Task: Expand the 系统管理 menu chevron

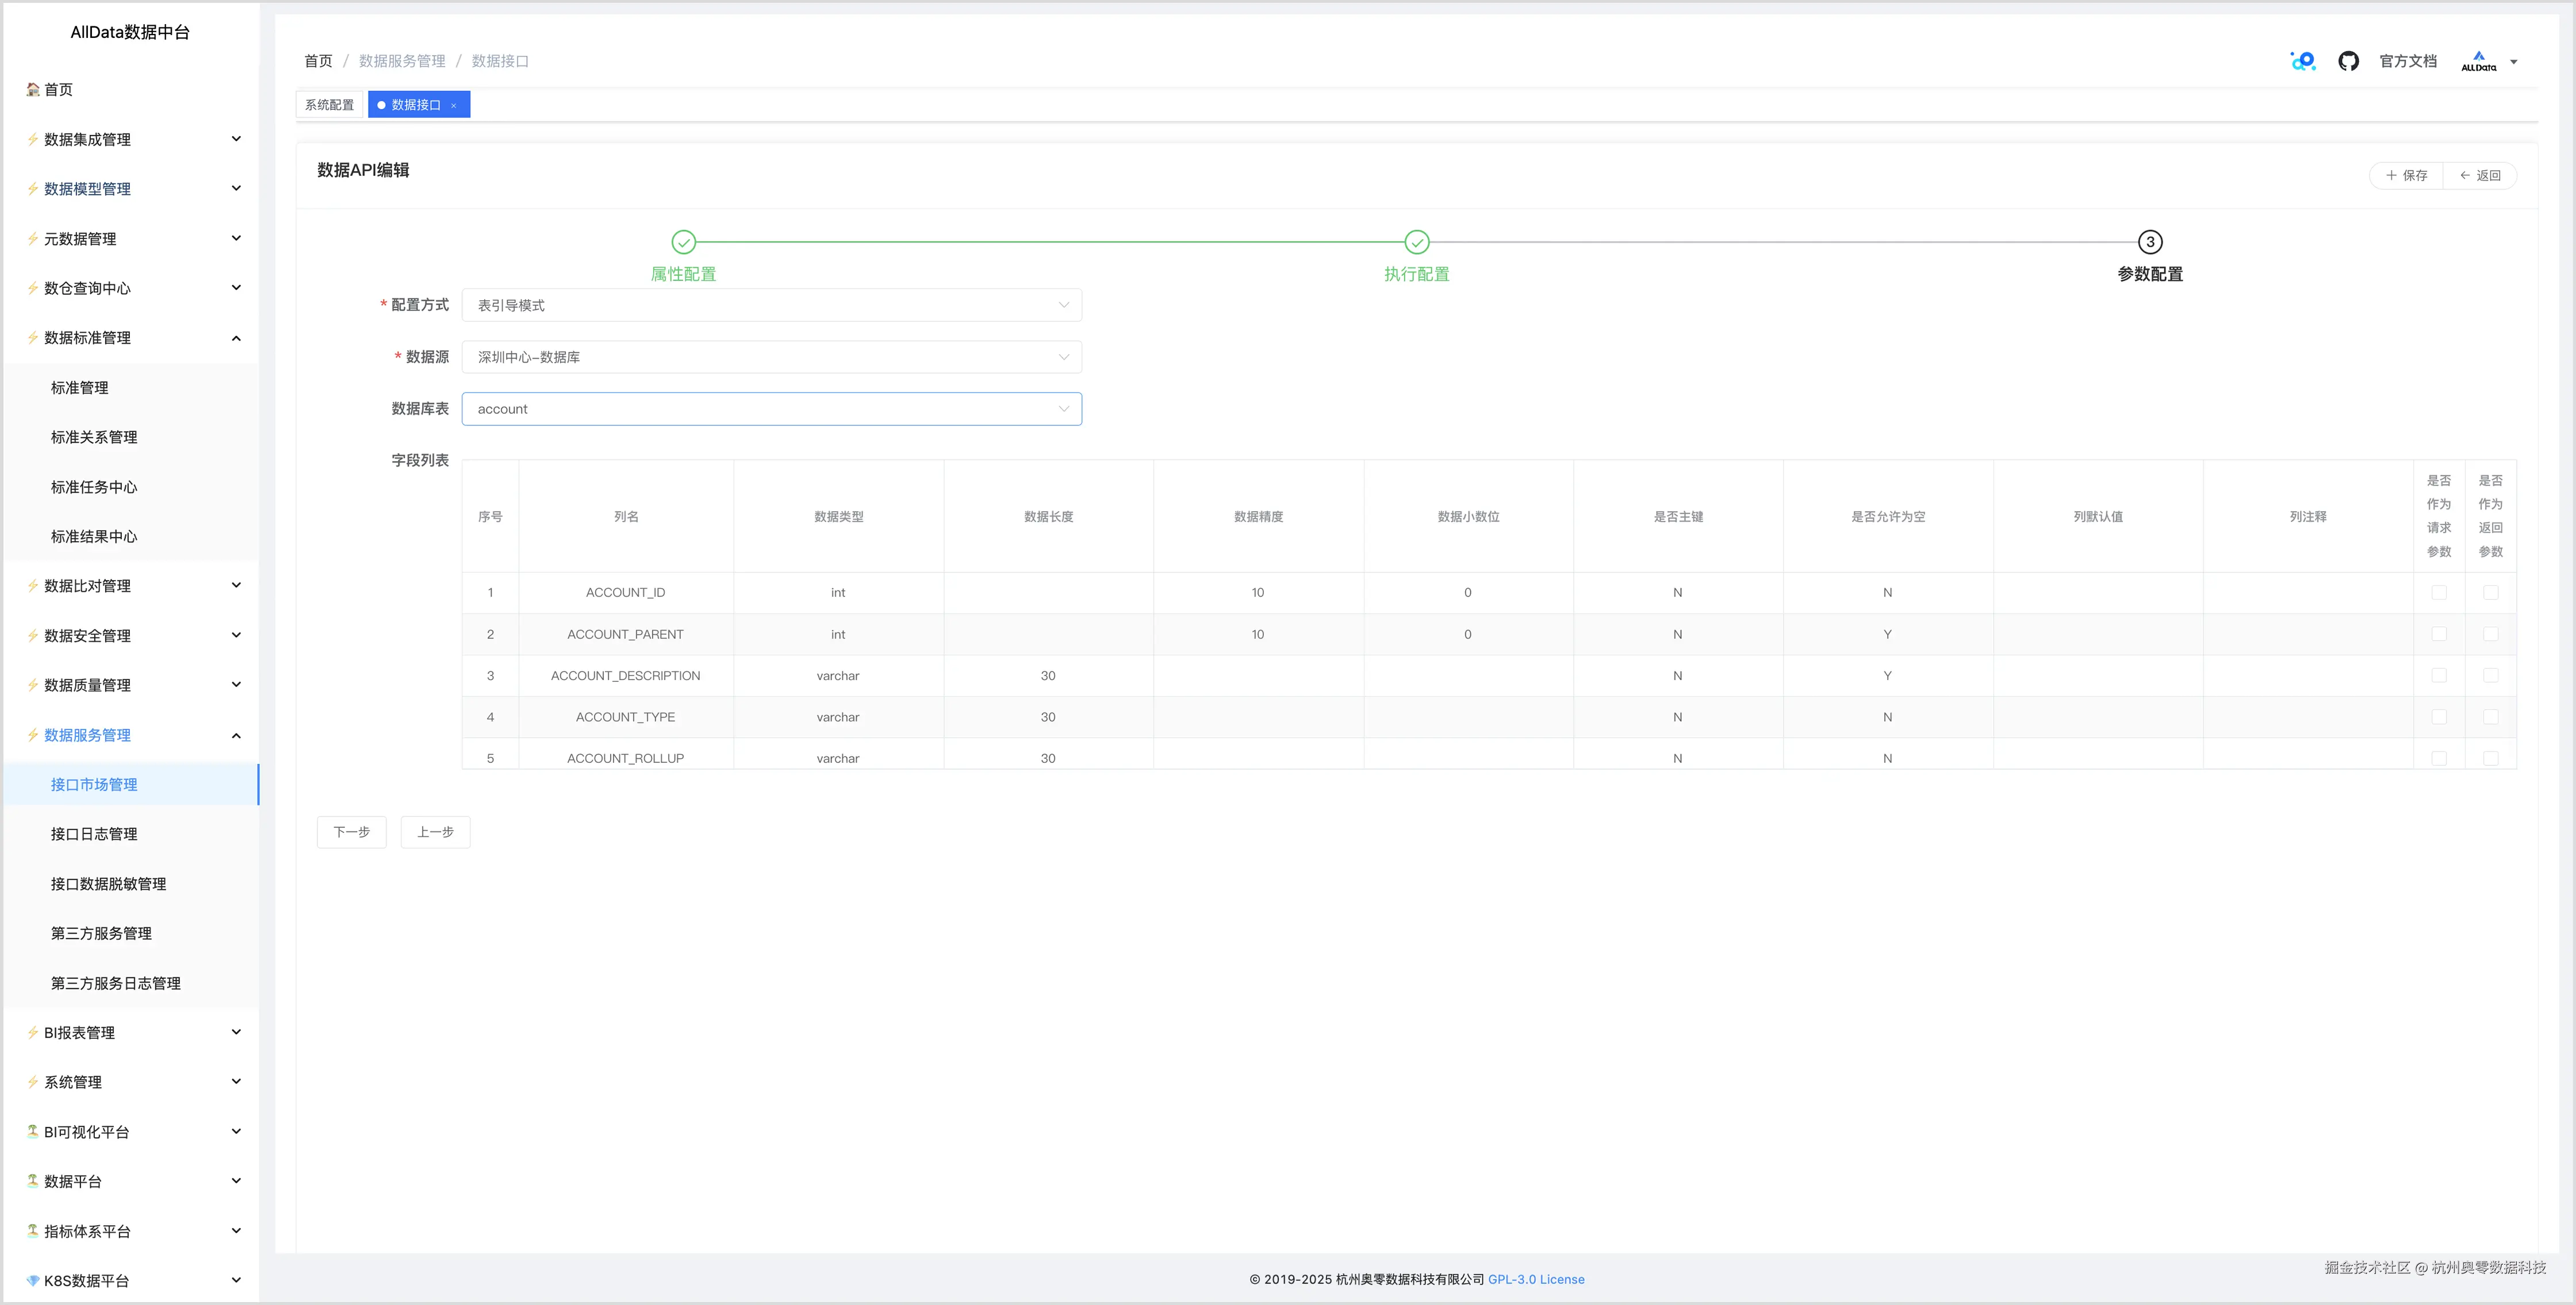Action: coord(236,1081)
